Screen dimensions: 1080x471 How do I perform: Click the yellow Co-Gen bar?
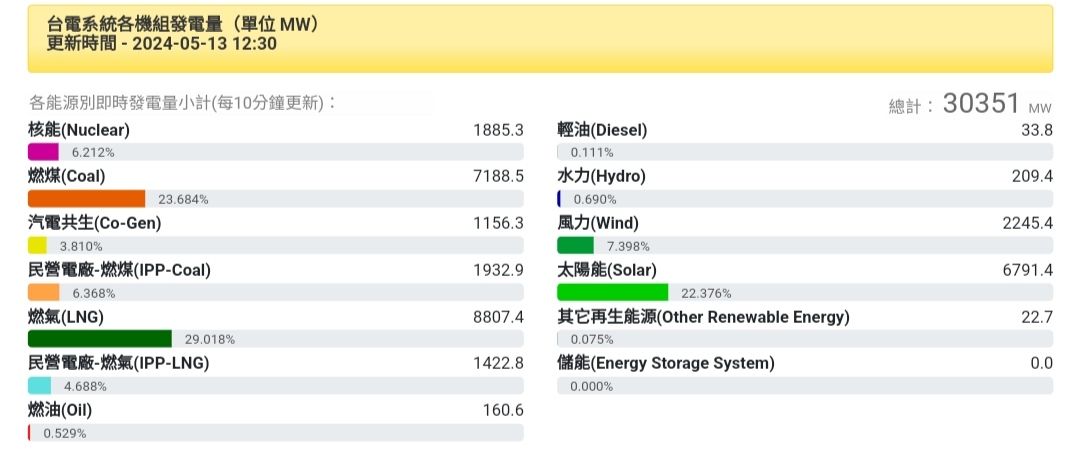click(37, 245)
